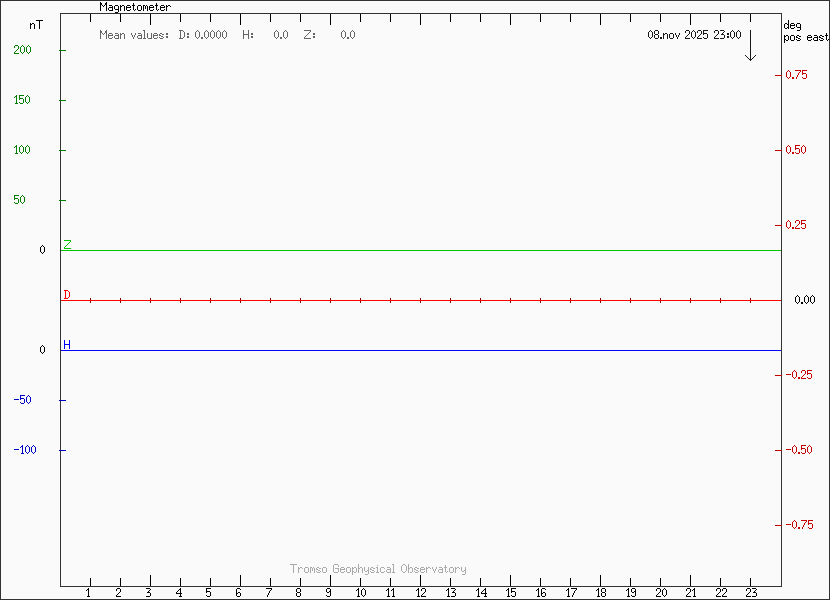
Task: Select the Magnetometer title text
Action: click(x=135, y=7)
